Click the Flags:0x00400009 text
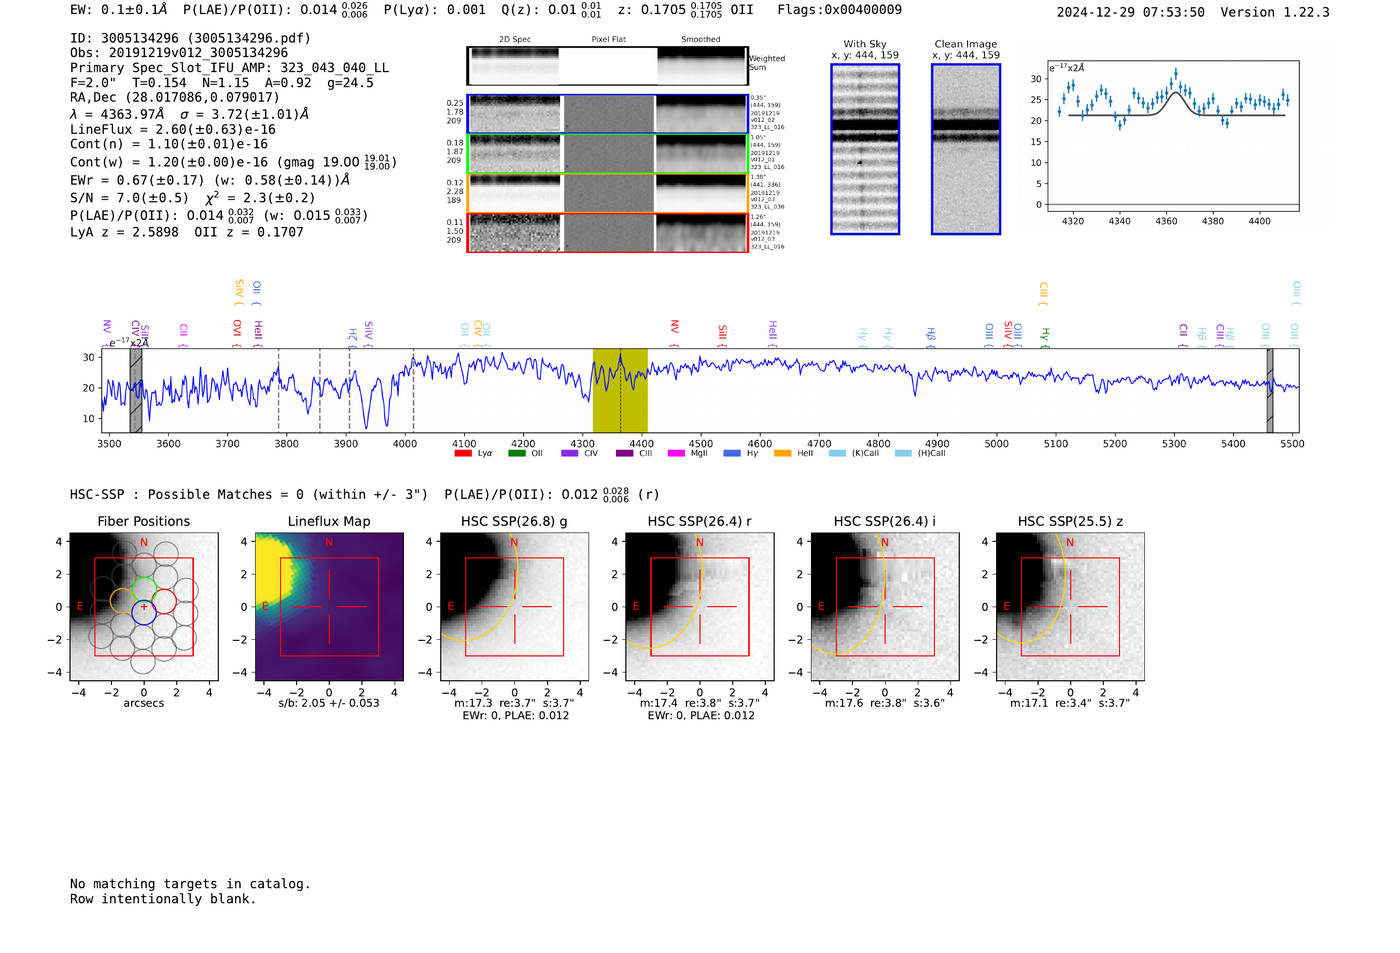The height and width of the screenshot is (953, 1400). click(x=839, y=10)
